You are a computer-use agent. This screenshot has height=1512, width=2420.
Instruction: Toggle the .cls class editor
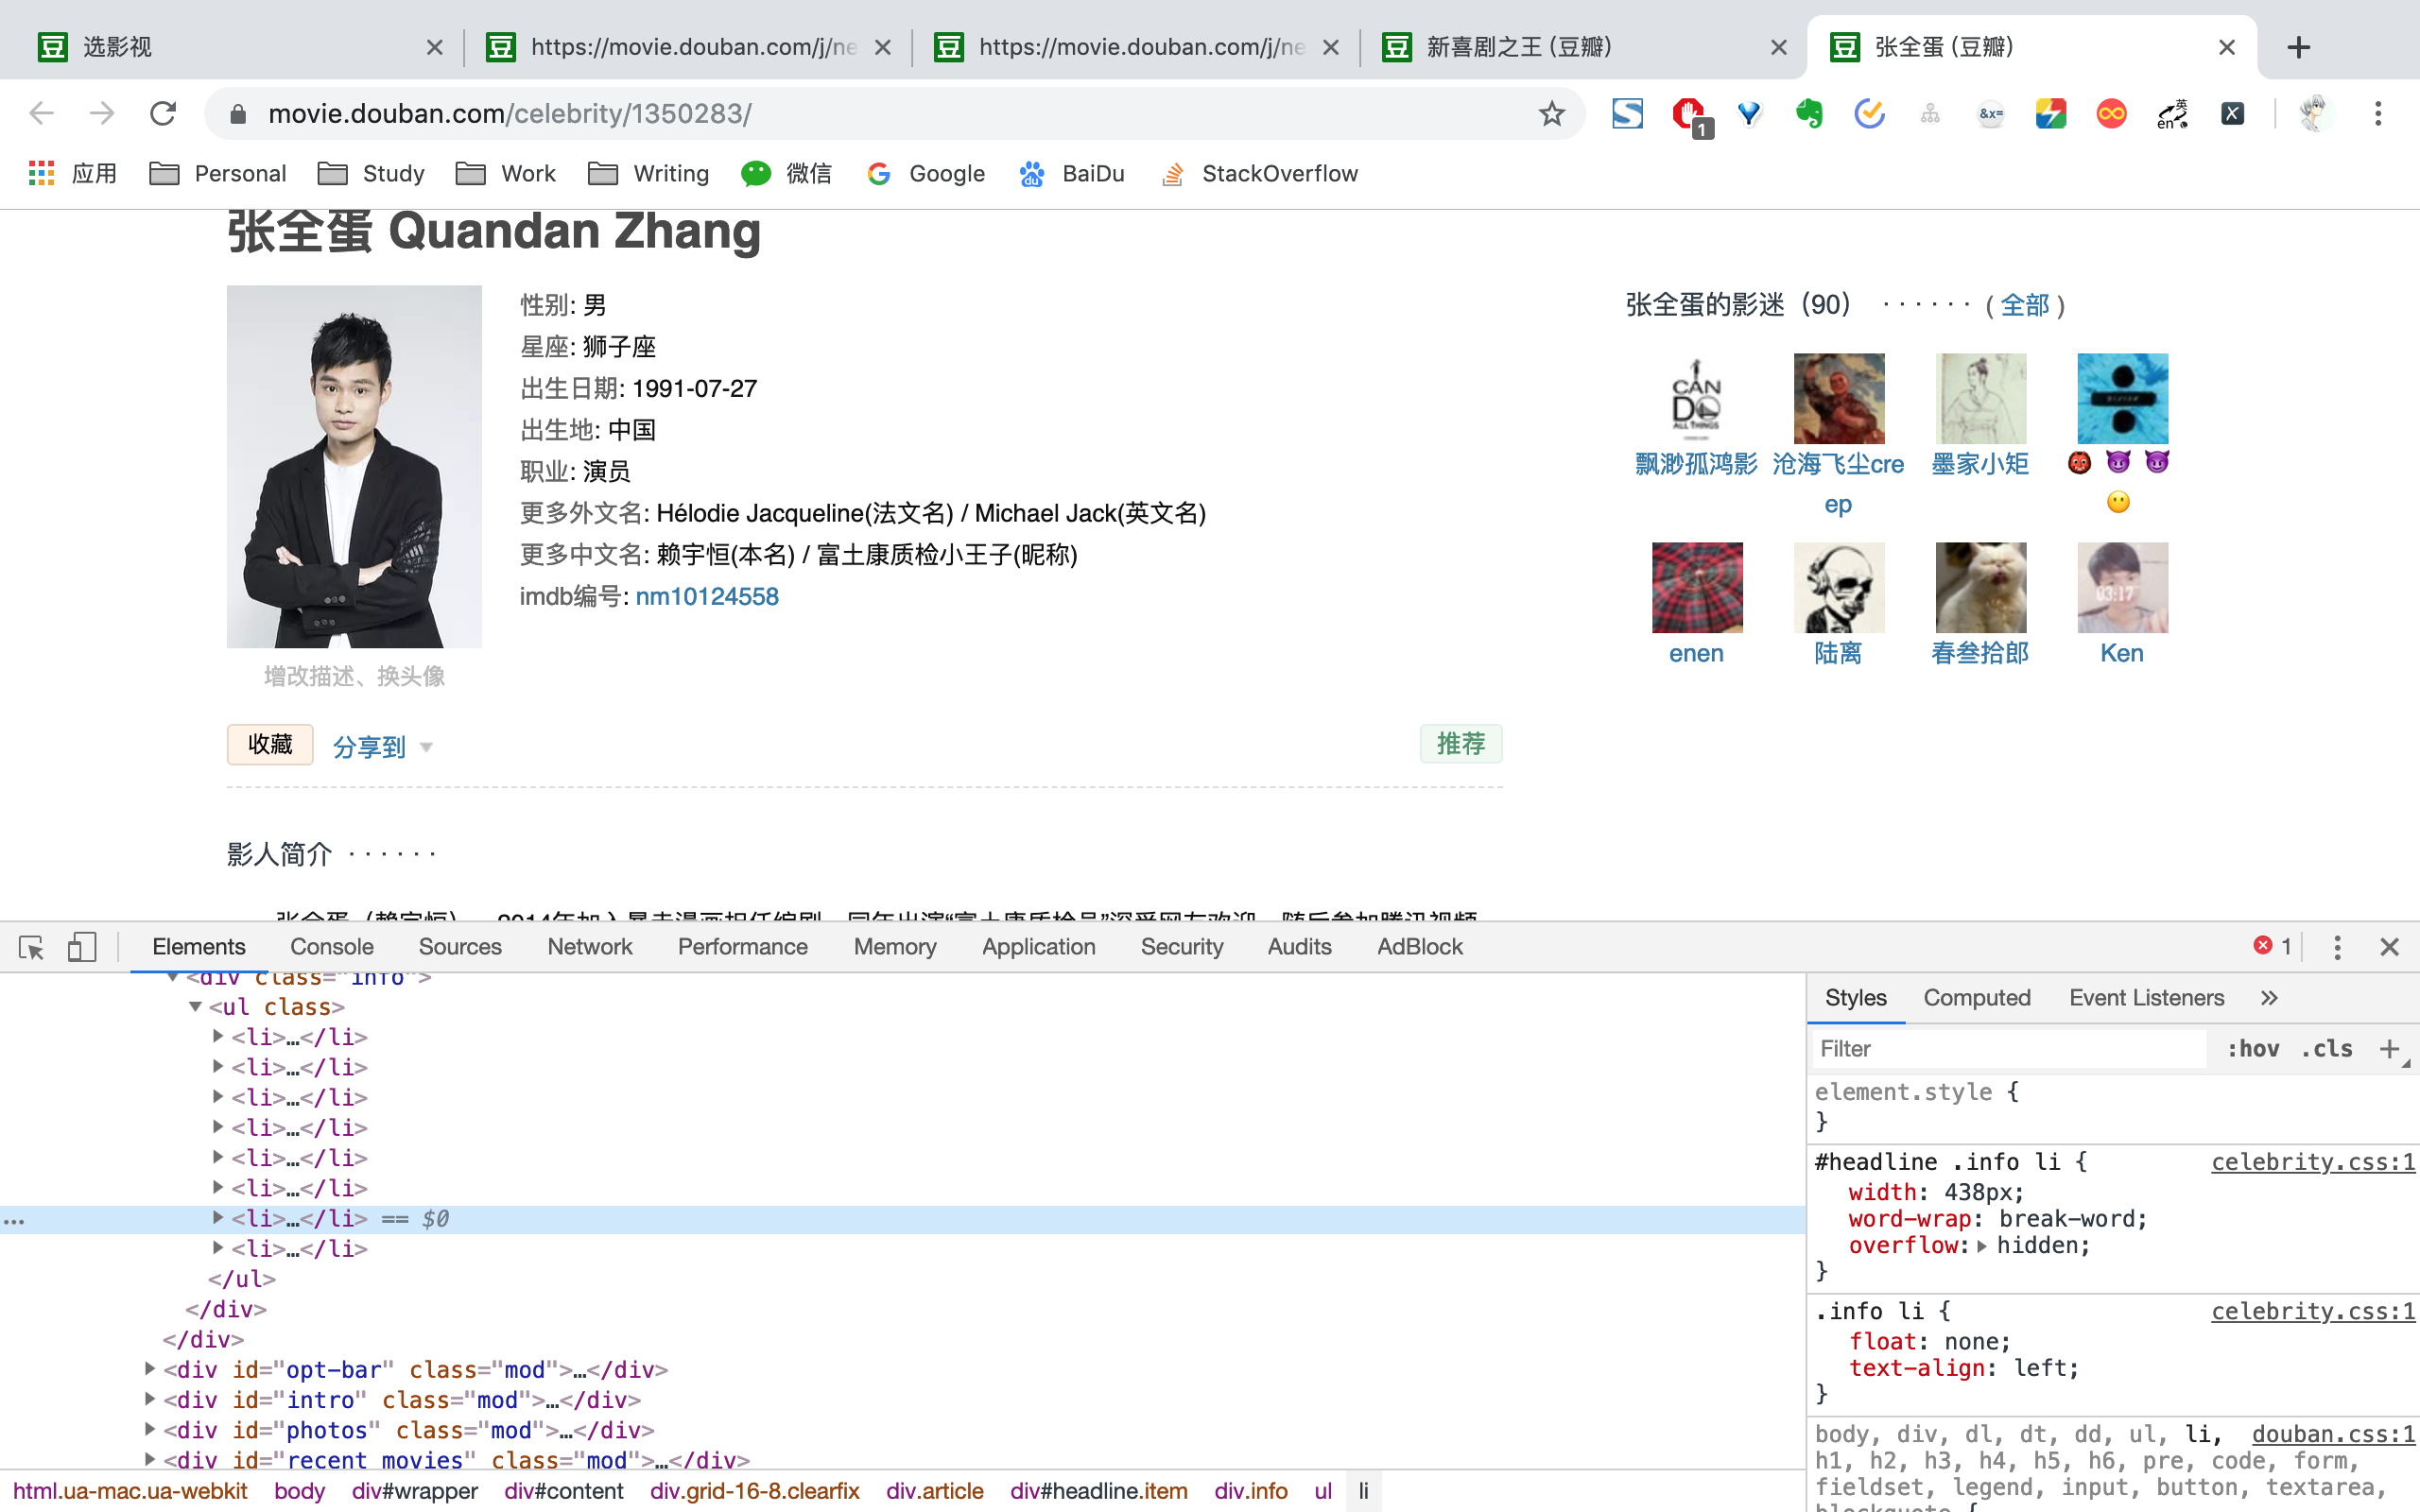[2327, 1049]
